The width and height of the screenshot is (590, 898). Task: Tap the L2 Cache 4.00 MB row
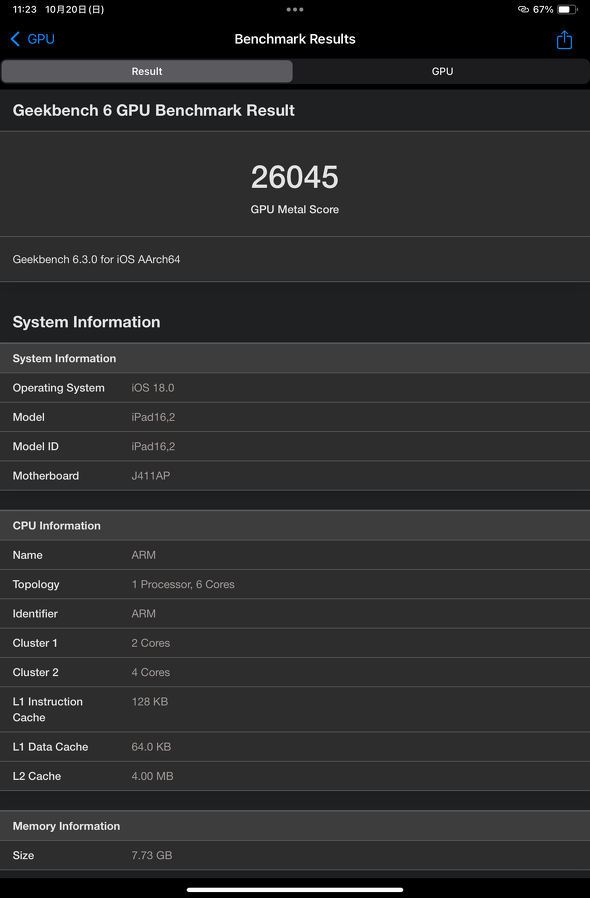(295, 776)
